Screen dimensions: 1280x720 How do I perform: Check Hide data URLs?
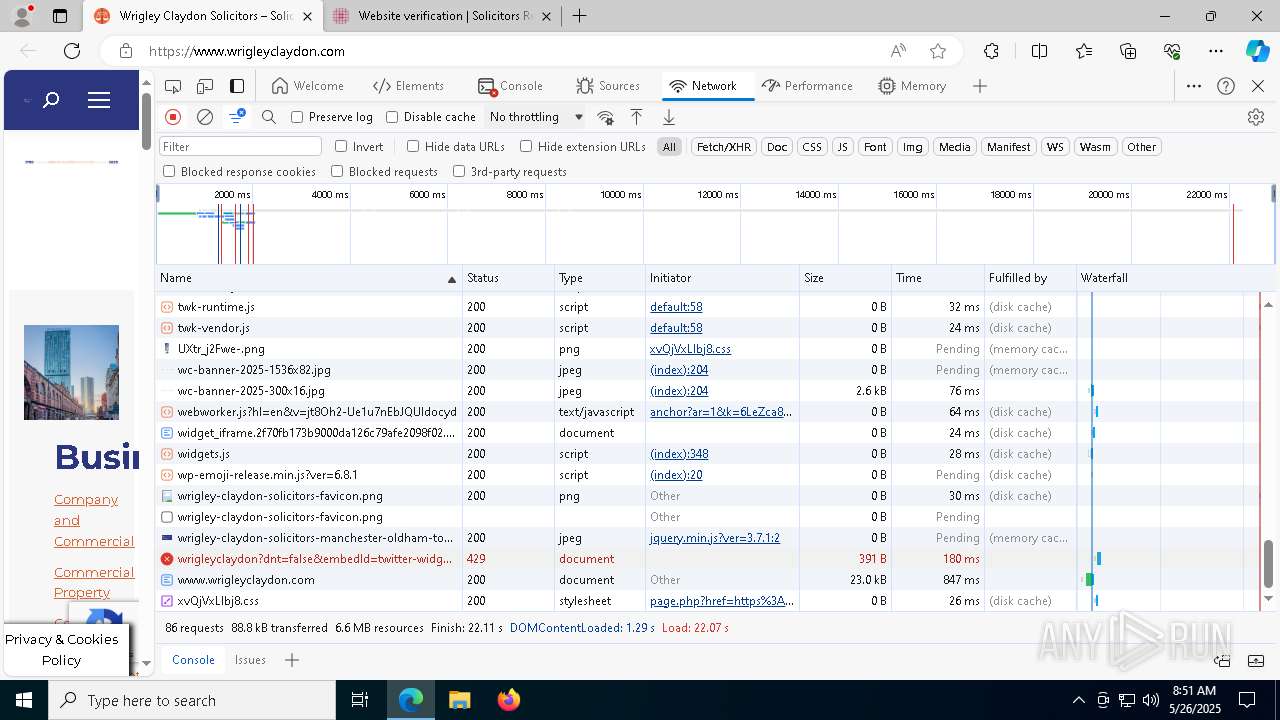pos(413,146)
